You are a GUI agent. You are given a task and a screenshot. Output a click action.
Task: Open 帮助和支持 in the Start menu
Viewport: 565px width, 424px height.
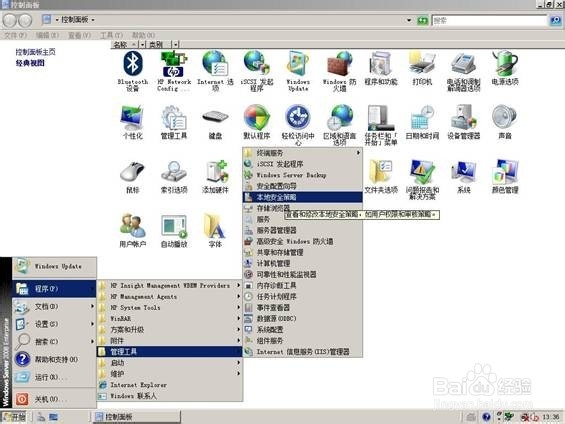(x=54, y=359)
